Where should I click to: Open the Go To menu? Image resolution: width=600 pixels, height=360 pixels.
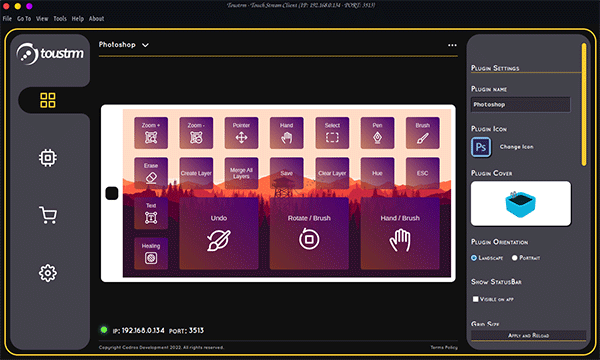coord(24,18)
